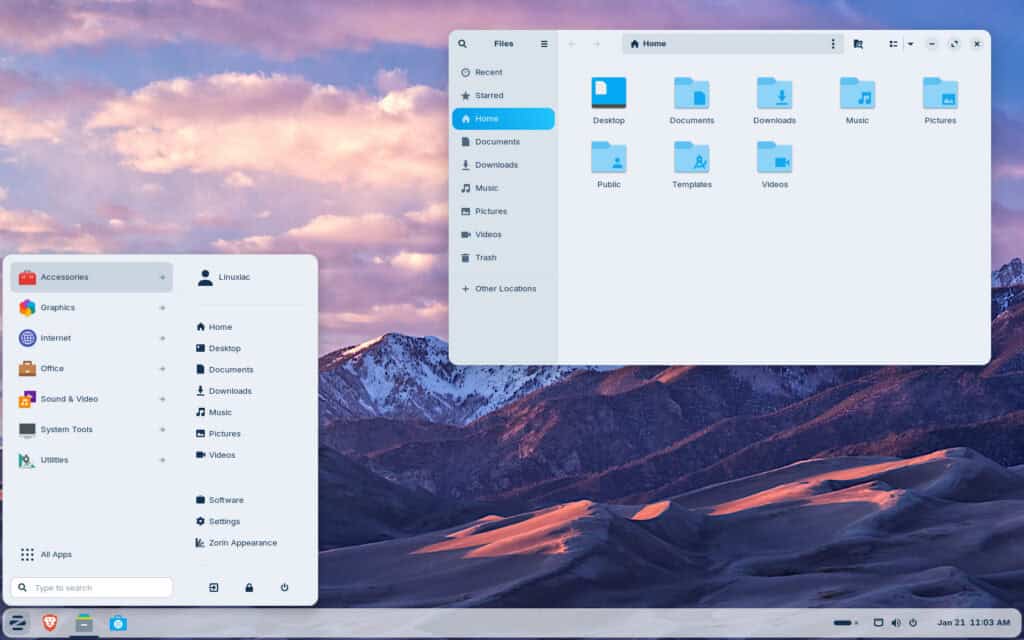Click the back navigation arrow in Files
The height and width of the screenshot is (640, 1024).
tap(571, 43)
